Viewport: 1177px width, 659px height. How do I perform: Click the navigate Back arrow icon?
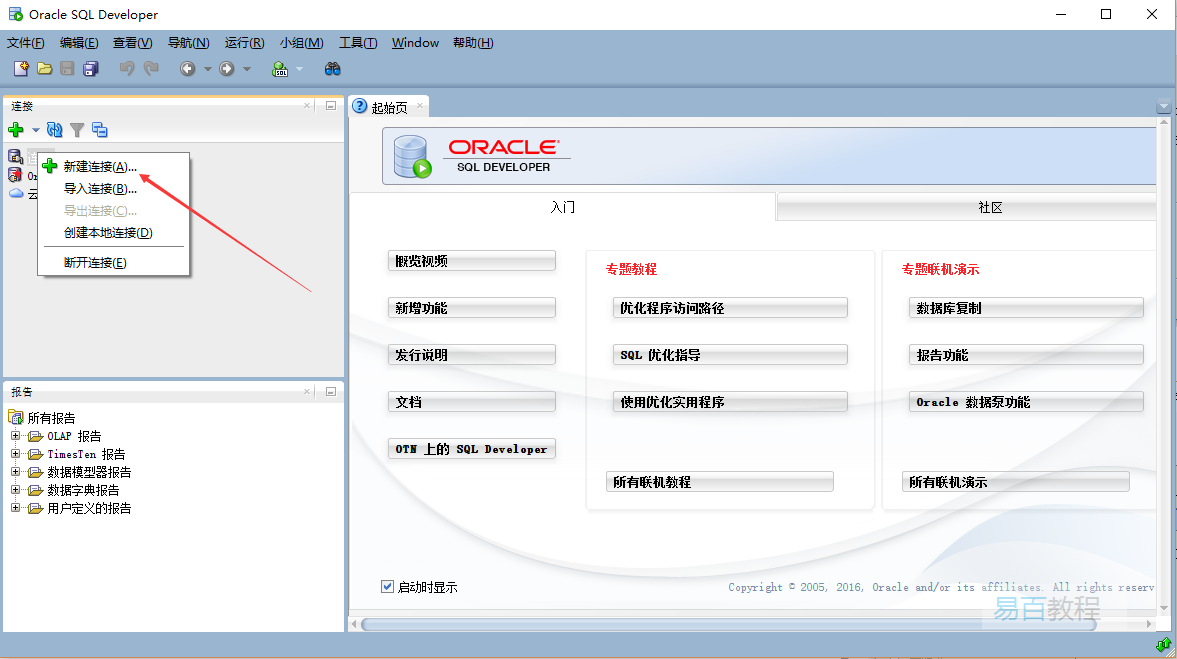click(x=187, y=69)
